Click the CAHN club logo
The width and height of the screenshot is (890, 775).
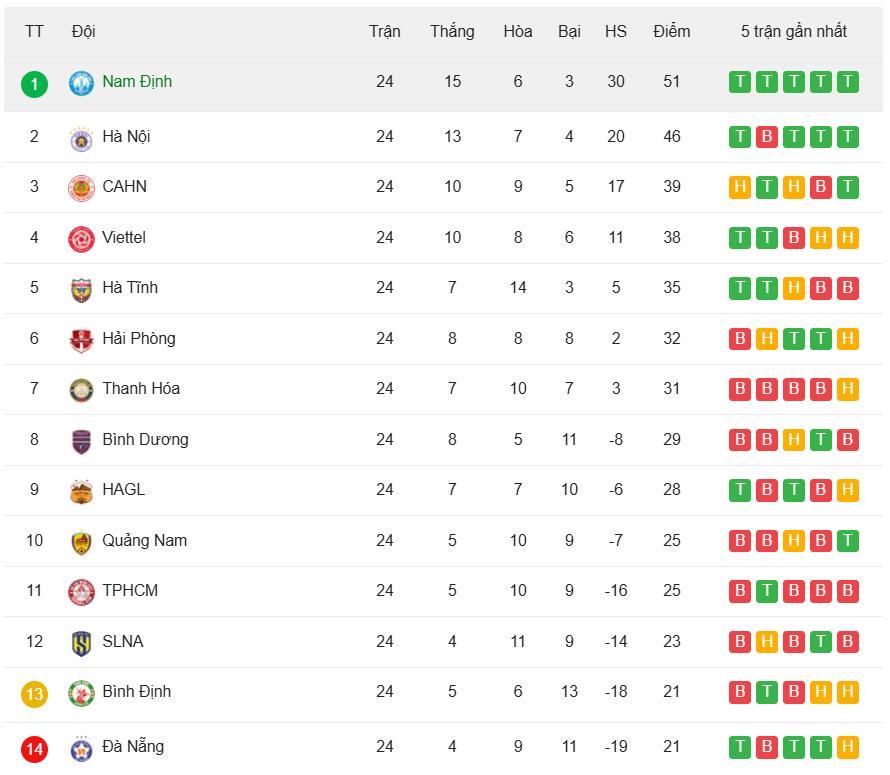pyautogui.click(x=81, y=188)
